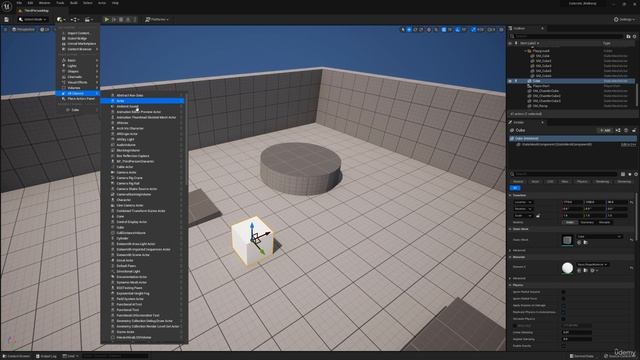This screenshot has height=360, width=640.
Task: Expand the Content Browser submenu
Action: point(79,49)
